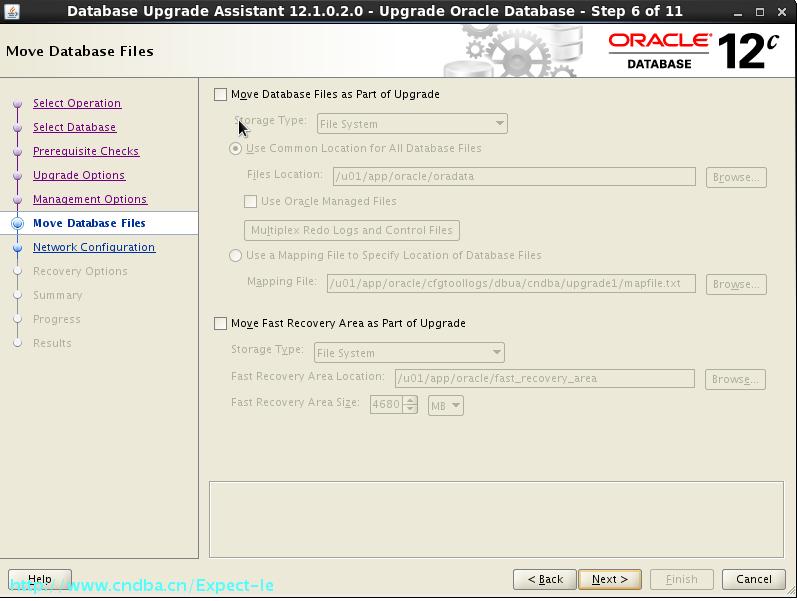Image resolution: width=797 pixels, height=601 pixels.
Task: Click the Progress step label
Action: tap(56, 319)
